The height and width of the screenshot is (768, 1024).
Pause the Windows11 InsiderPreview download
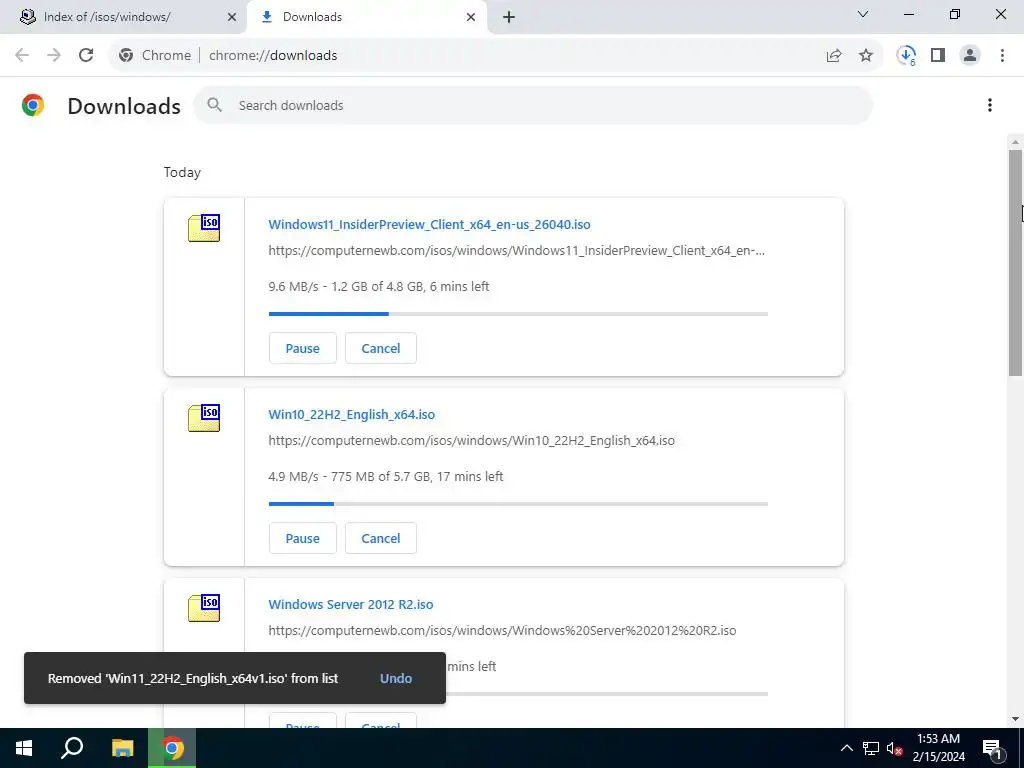click(302, 348)
